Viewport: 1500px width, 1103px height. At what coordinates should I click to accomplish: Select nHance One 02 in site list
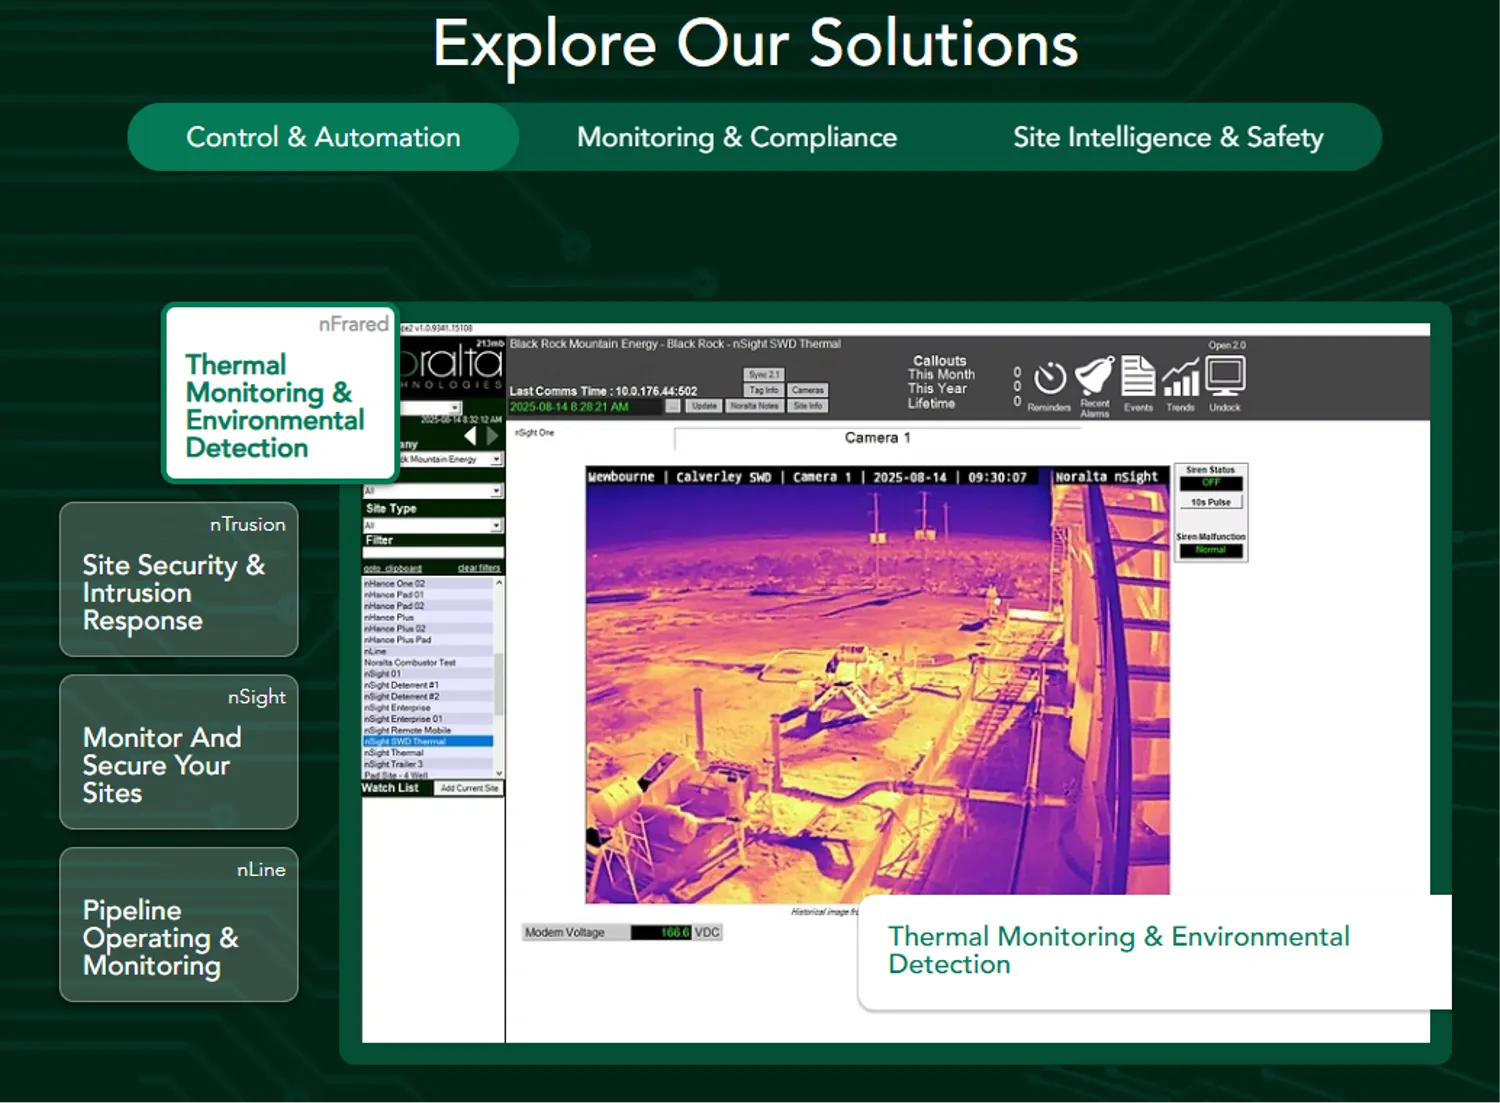tap(428, 583)
